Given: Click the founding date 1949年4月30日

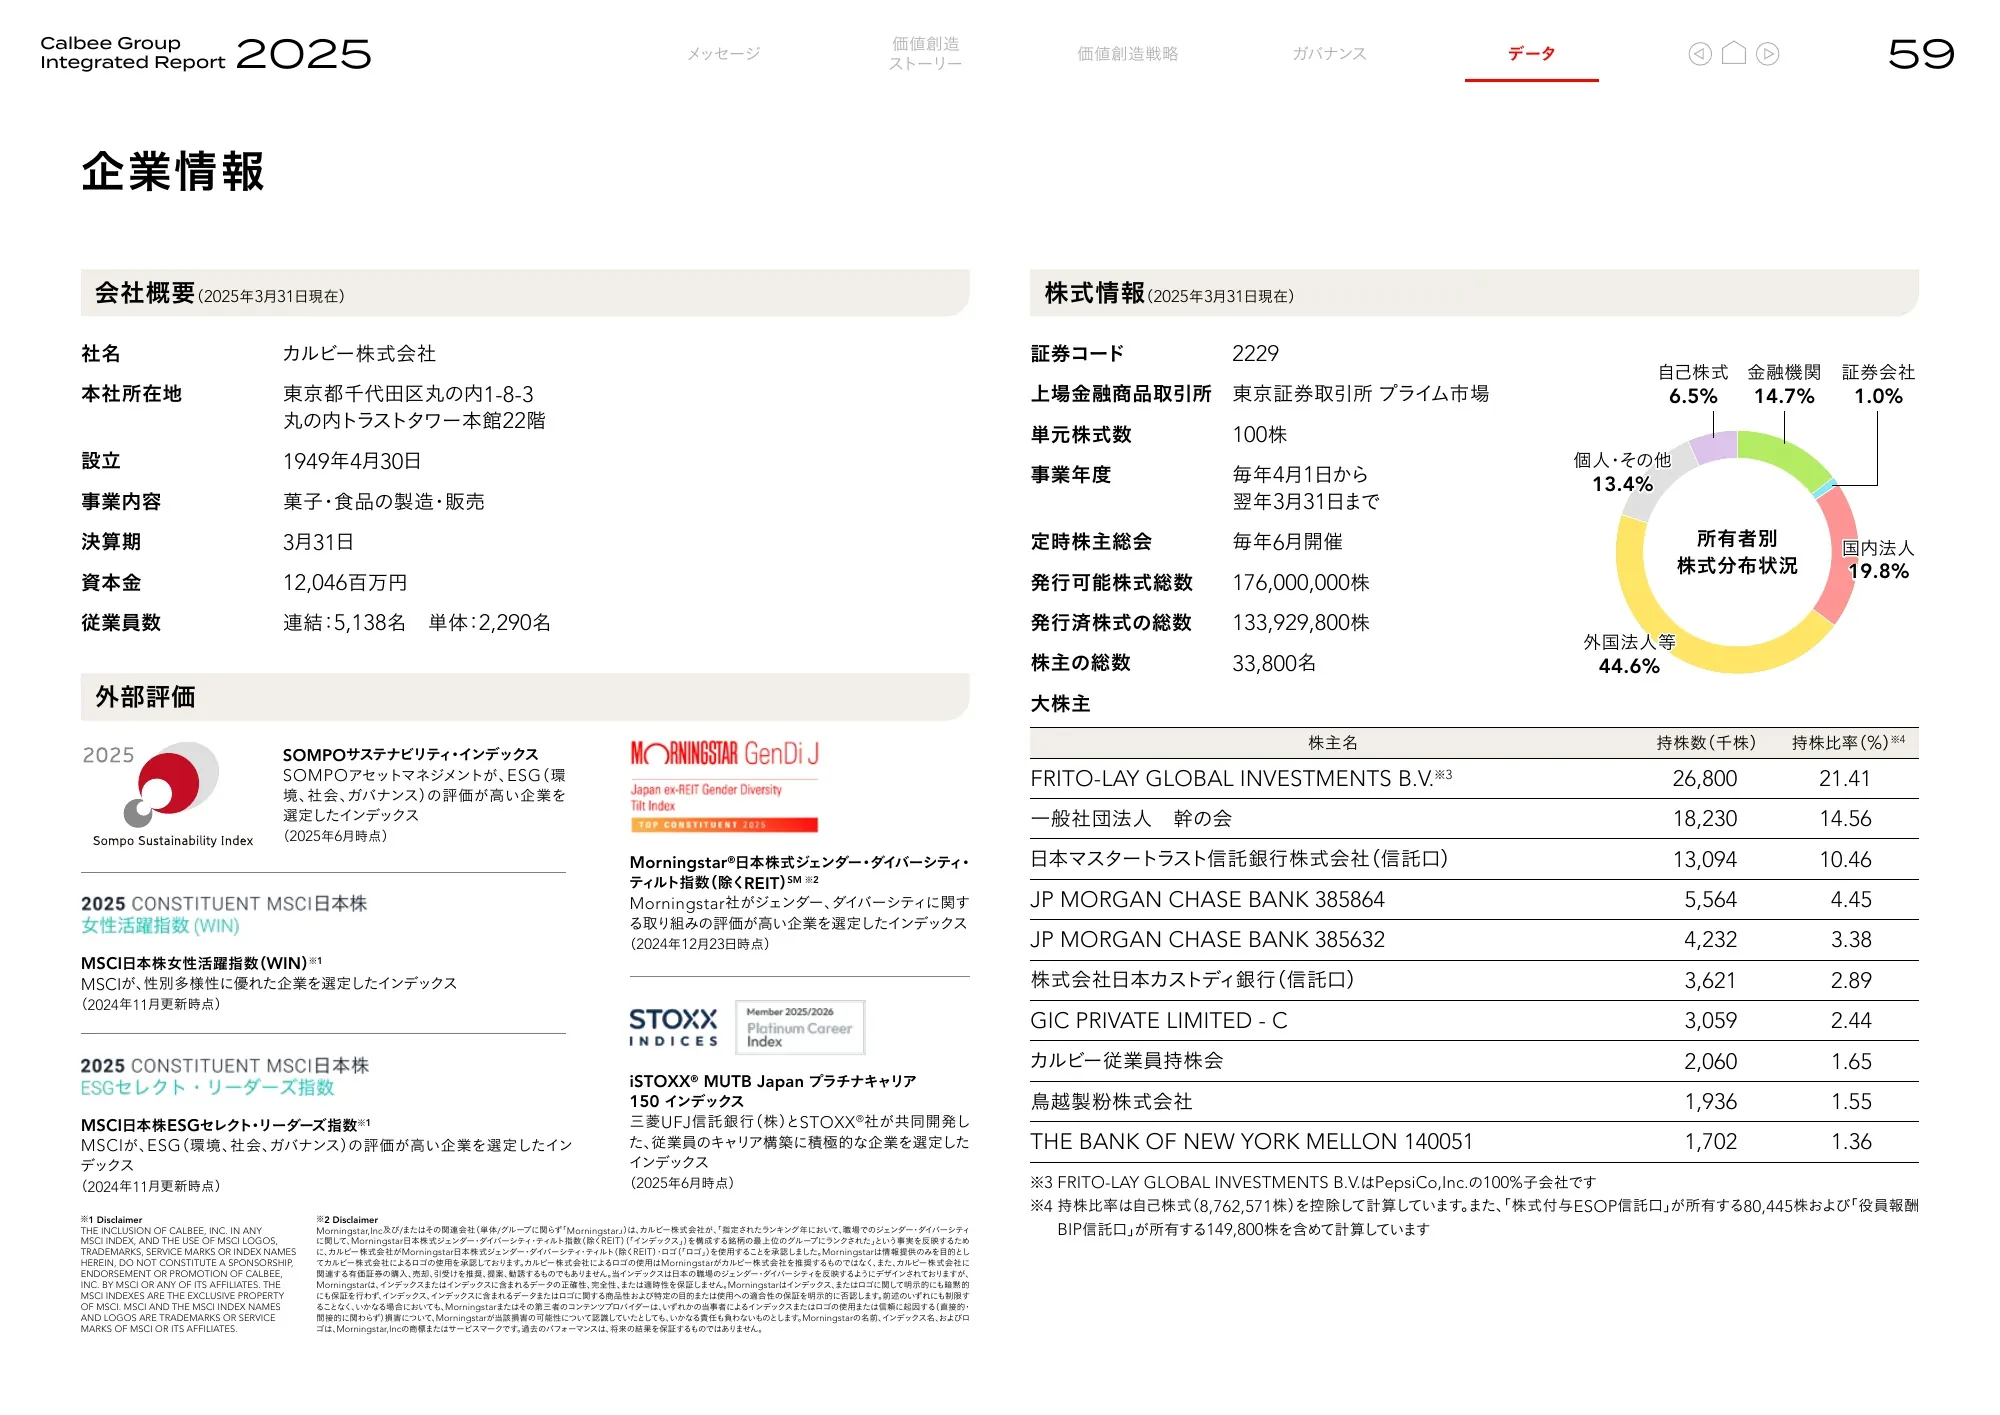Looking at the screenshot, I should coord(352,461).
